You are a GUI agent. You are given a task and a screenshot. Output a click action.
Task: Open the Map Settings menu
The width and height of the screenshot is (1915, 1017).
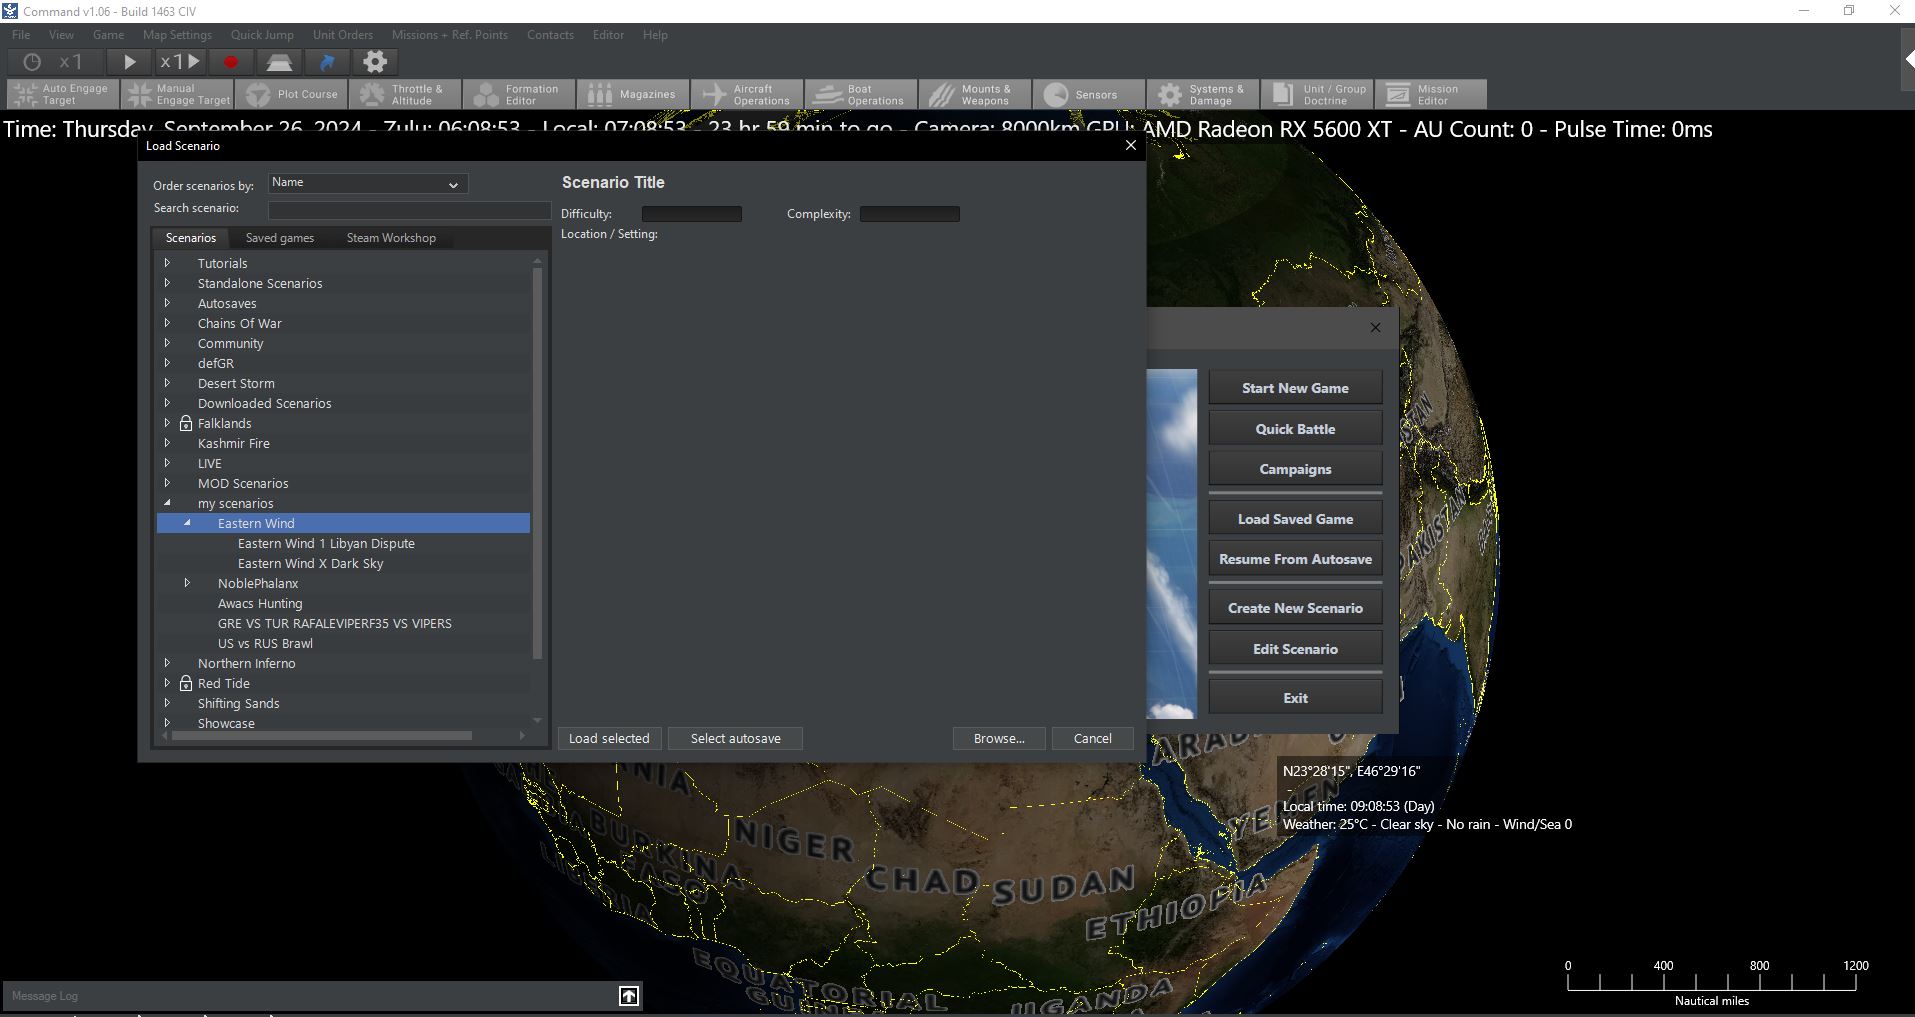(177, 35)
